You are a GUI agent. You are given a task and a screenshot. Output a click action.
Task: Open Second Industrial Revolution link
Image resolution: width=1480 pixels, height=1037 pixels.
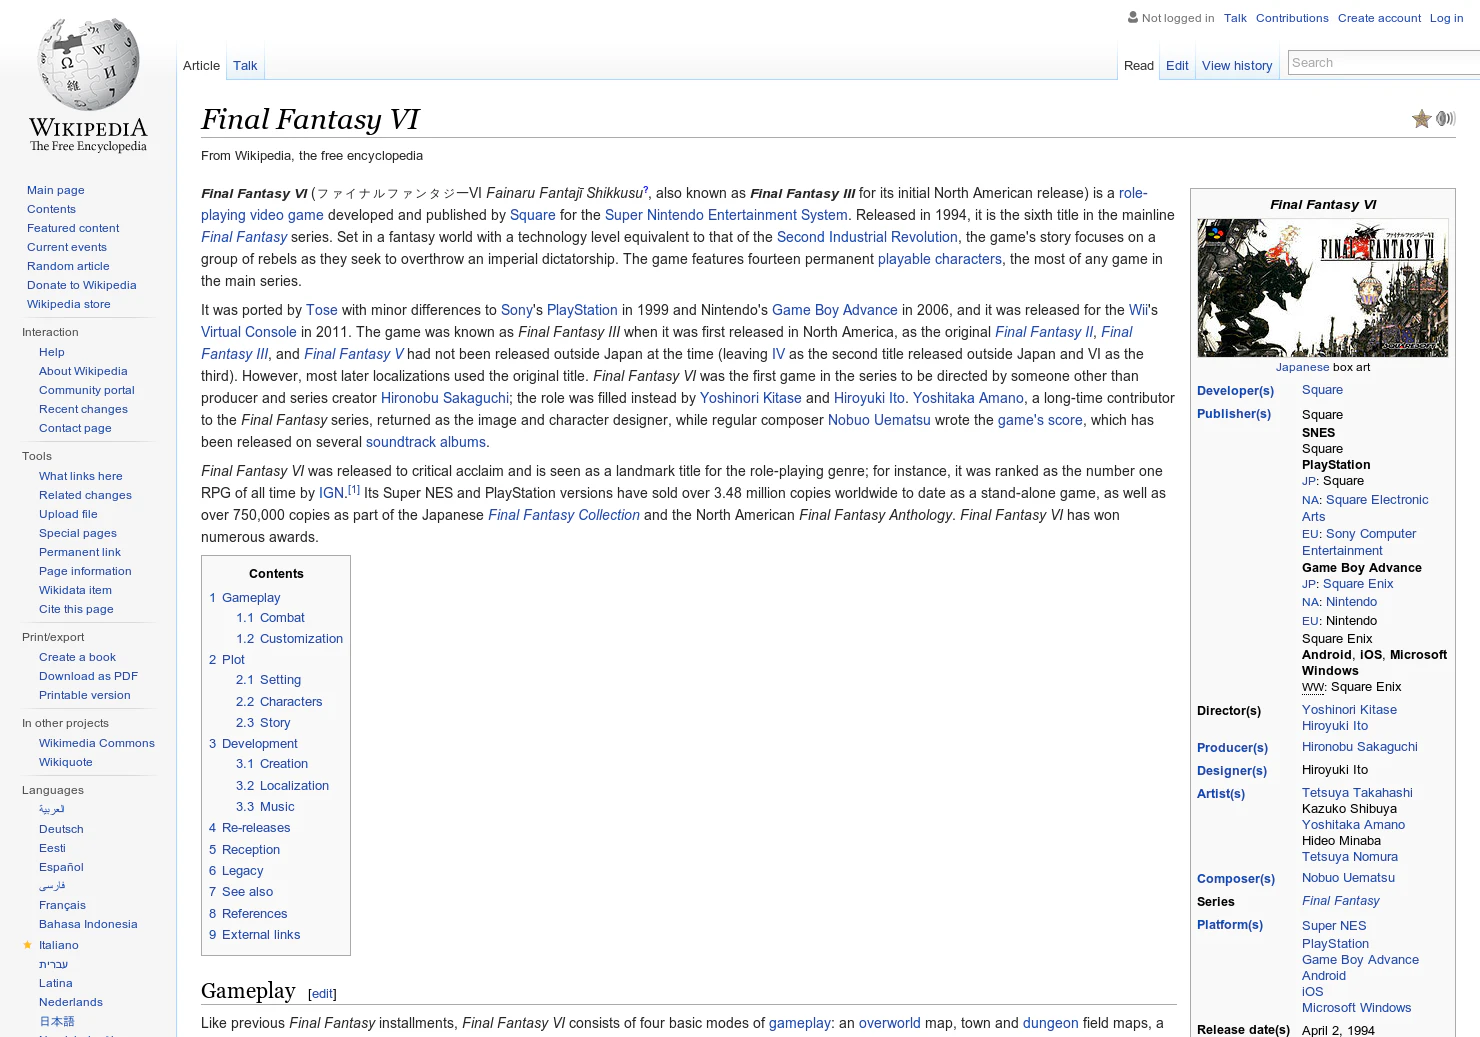click(x=867, y=237)
